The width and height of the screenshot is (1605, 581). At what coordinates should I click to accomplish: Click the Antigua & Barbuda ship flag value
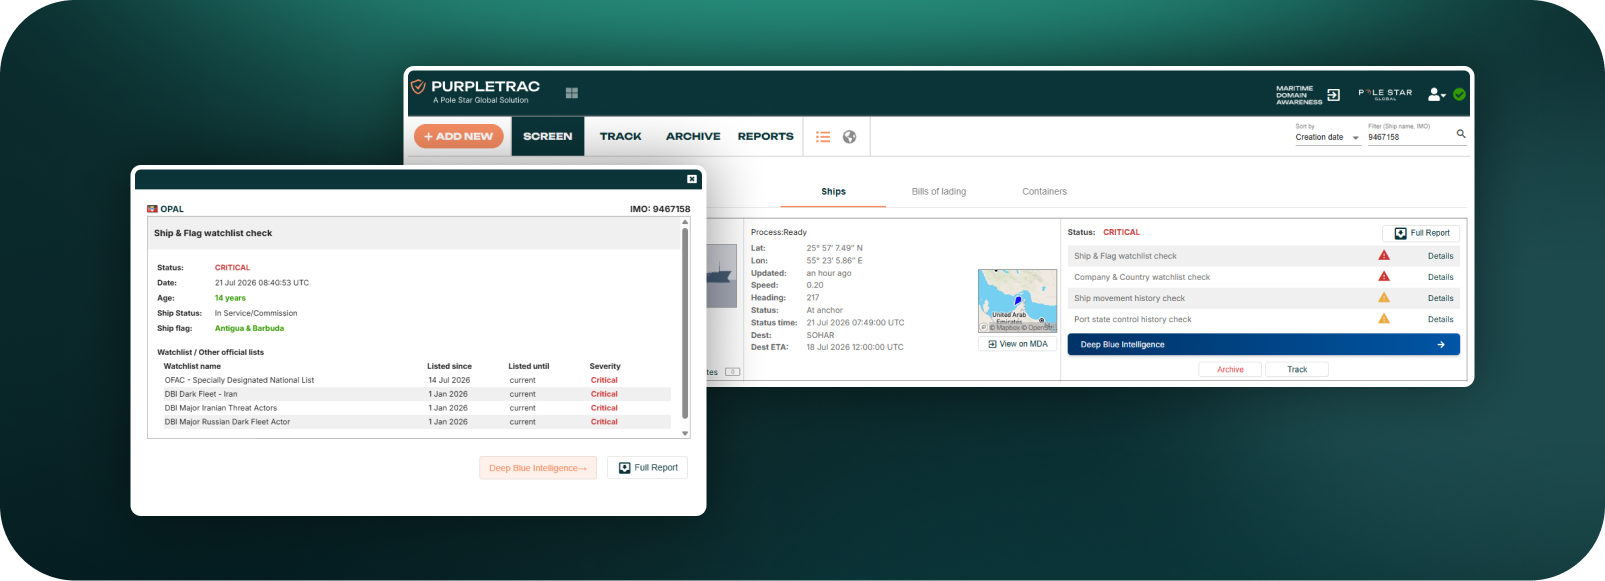tap(249, 328)
